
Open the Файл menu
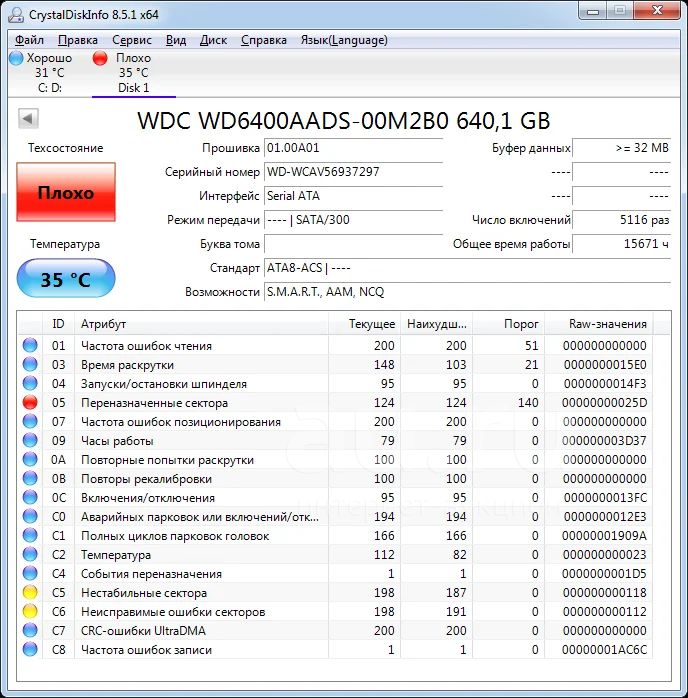coord(29,40)
